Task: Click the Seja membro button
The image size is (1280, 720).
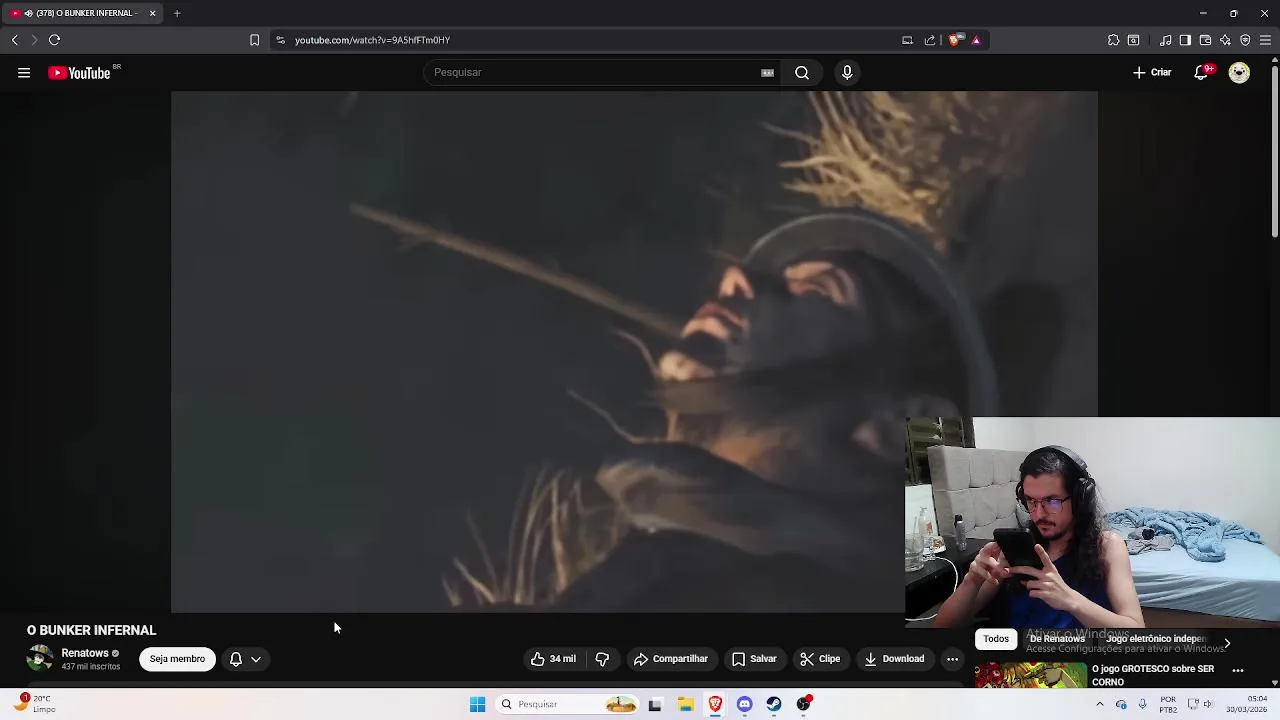Action: click(177, 659)
